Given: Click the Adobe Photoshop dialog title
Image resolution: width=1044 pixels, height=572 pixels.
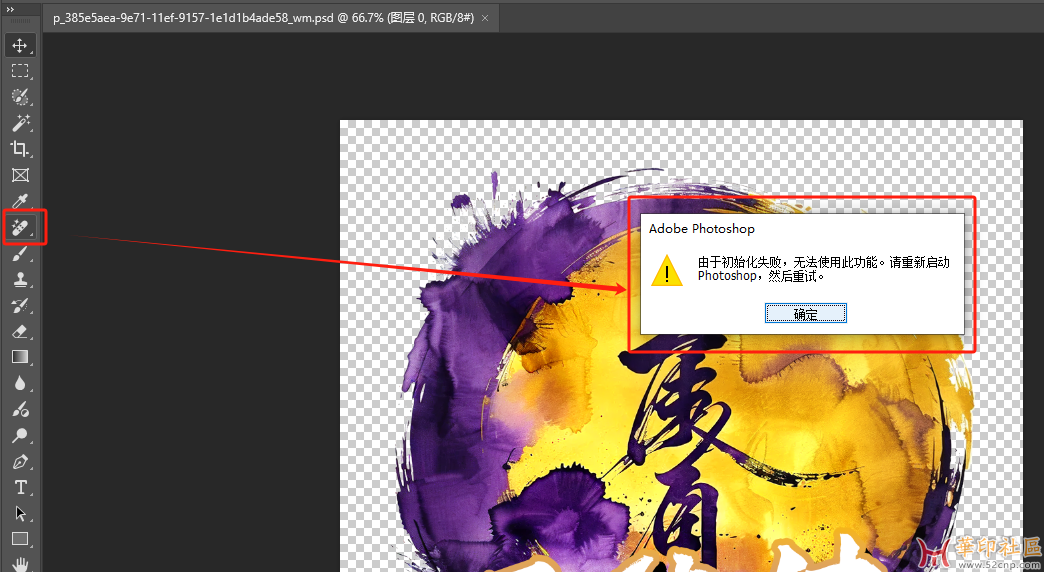Looking at the screenshot, I should pyautogui.click(x=702, y=228).
